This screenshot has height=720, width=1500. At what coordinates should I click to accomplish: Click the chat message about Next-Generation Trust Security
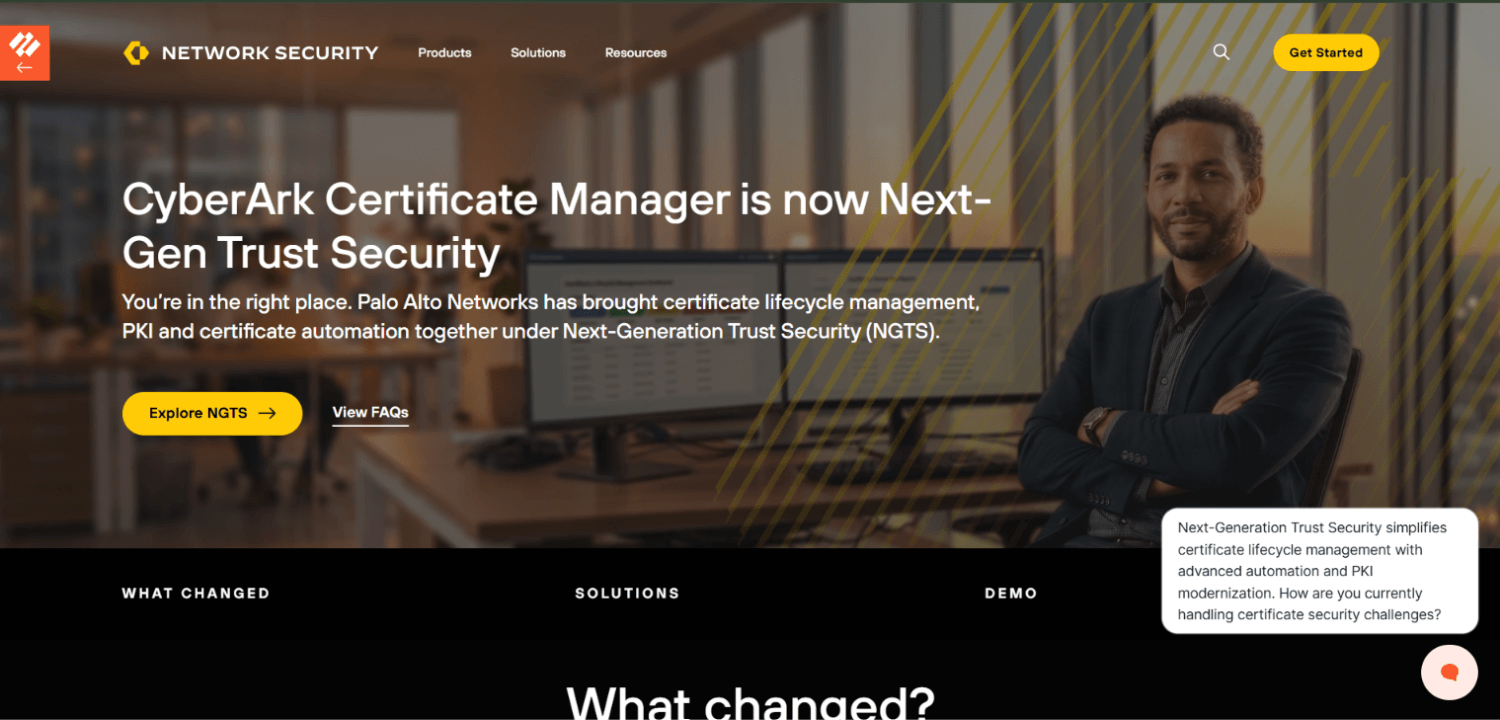tap(1320, 571)
